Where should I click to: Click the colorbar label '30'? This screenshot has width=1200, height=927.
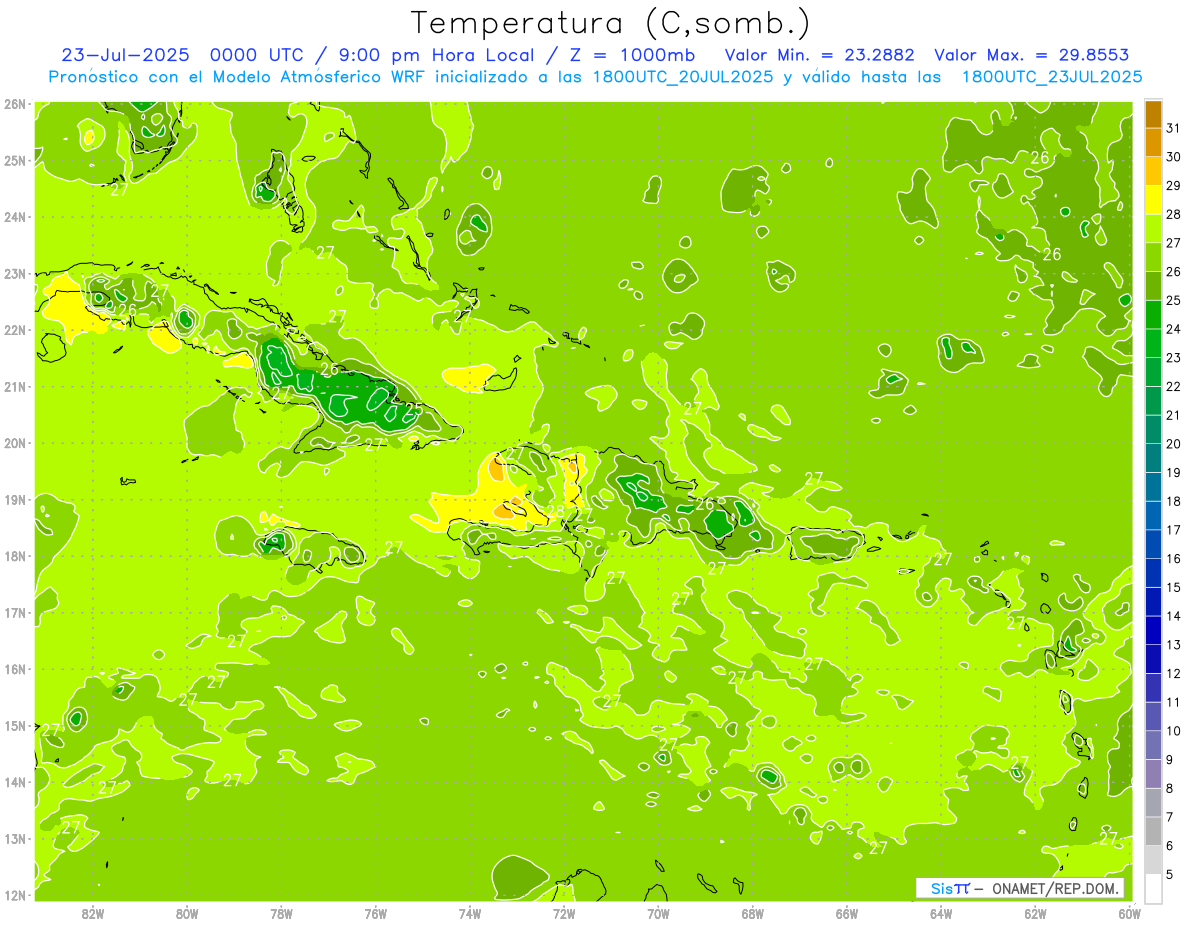tap(1174, 156)
